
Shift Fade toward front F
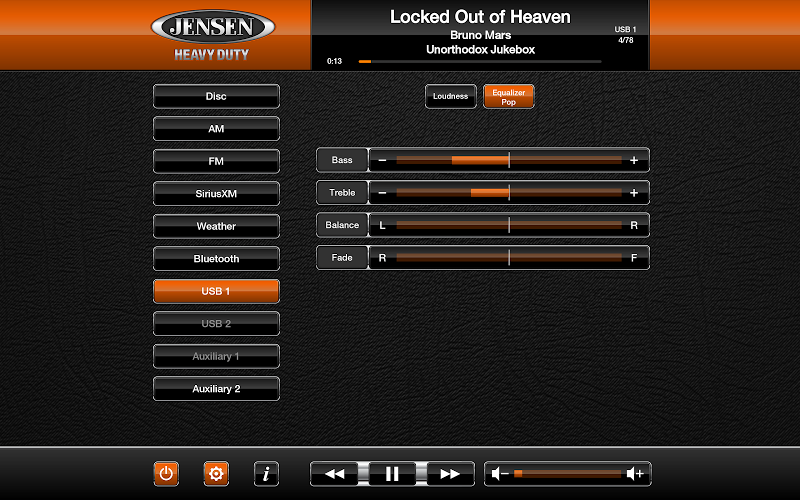633,258
